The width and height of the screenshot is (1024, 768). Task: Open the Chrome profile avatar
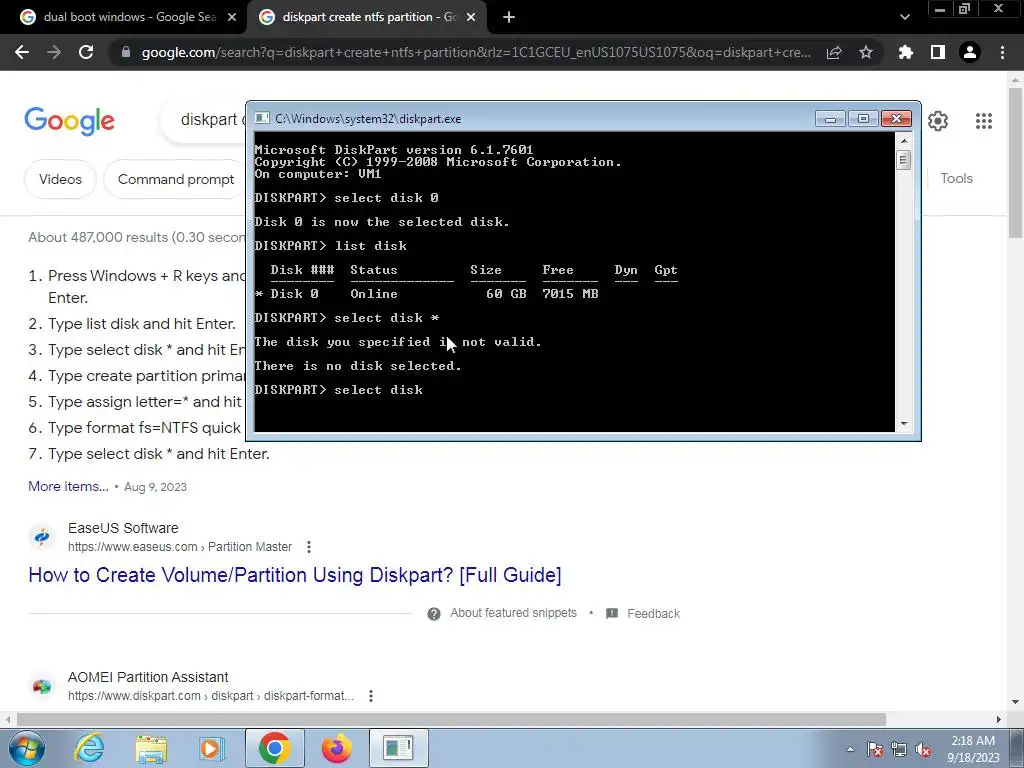970,52
